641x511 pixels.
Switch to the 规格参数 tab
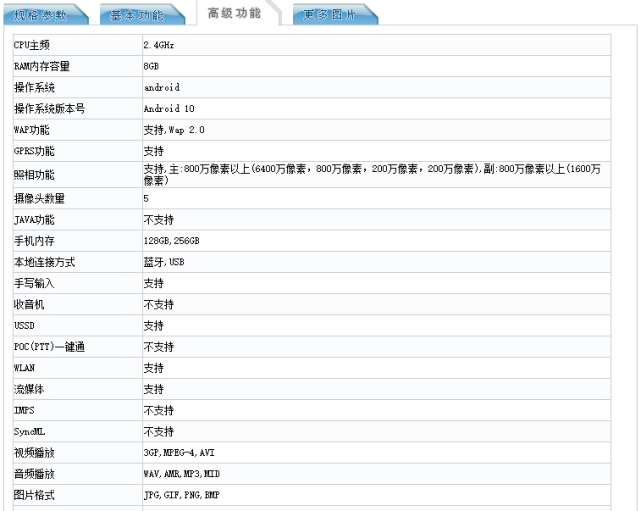[45, 15]
